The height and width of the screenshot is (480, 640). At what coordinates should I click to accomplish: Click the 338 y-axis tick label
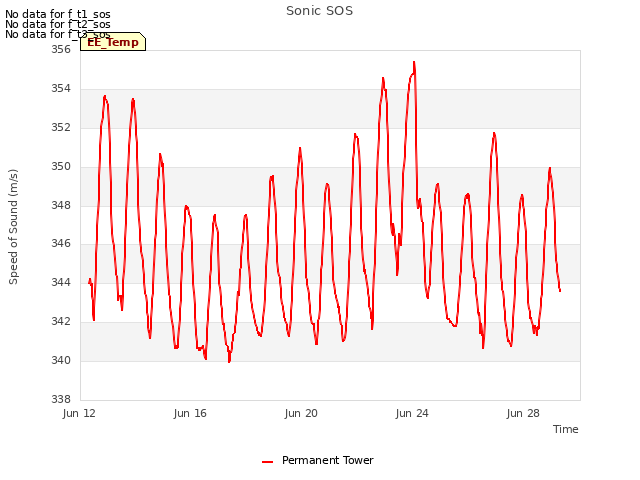pos(61,399)
